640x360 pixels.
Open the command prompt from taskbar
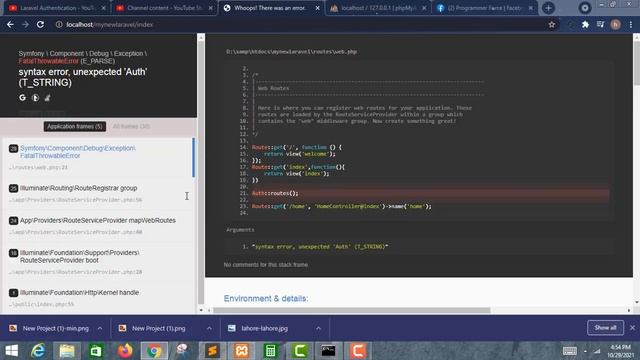click(x=328, y=351)
